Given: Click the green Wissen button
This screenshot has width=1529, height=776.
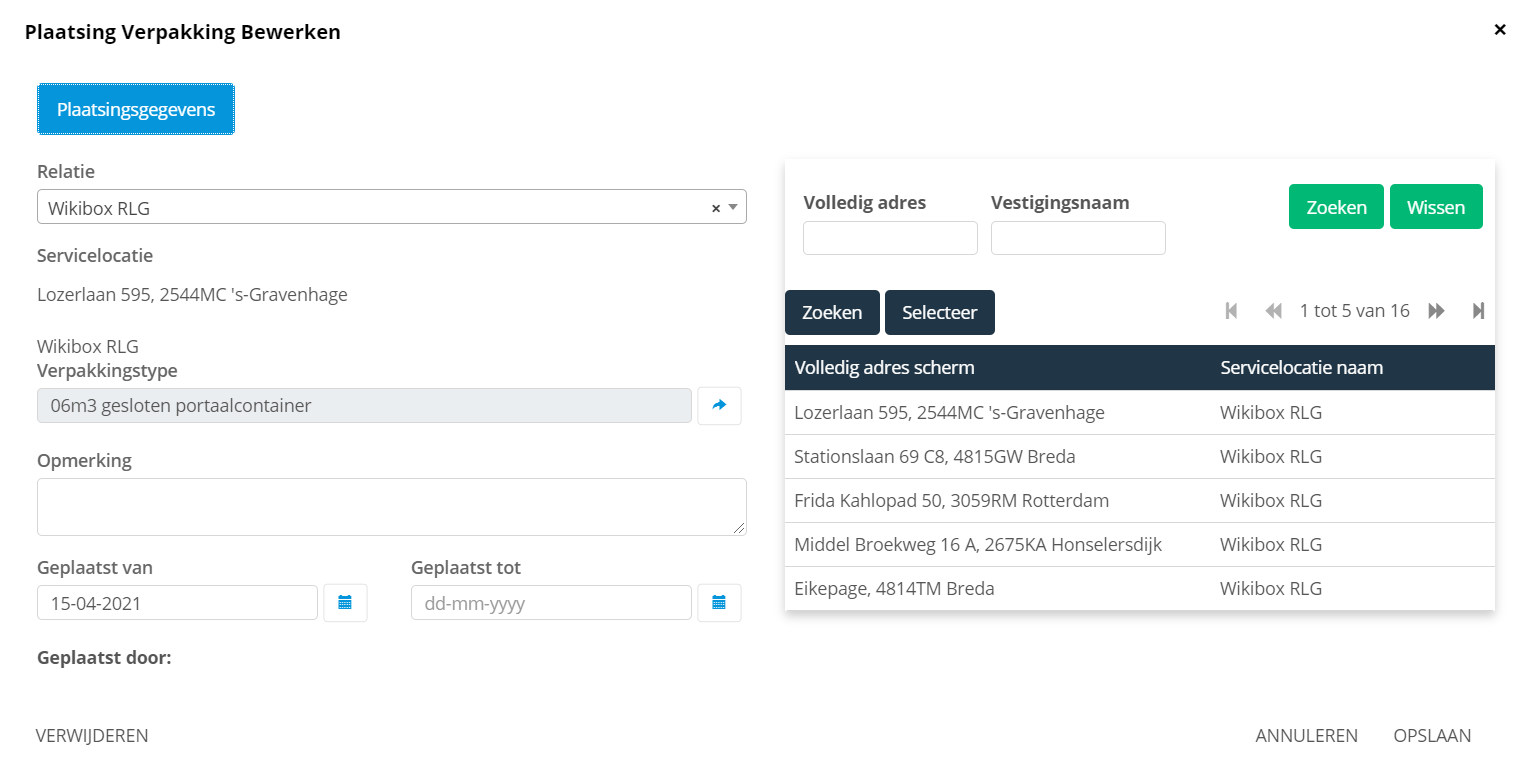Looking at the screenshot, I should point(1436,207).
